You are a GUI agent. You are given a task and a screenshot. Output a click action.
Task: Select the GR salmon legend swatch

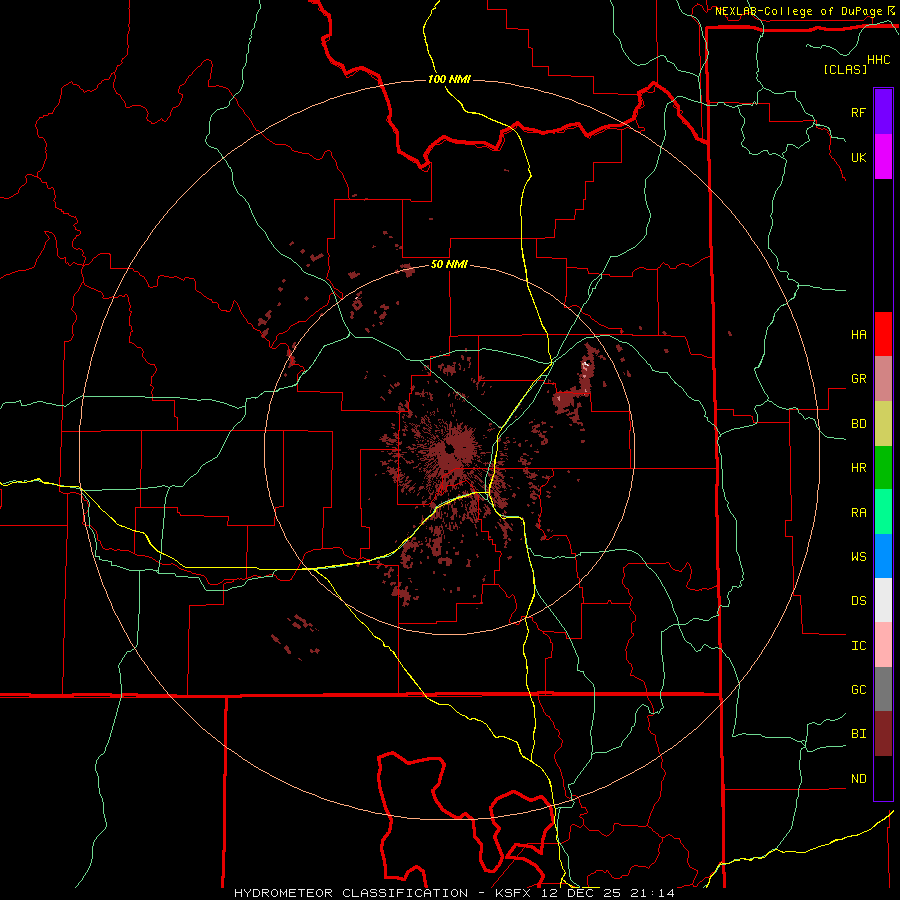coord(883,379)
